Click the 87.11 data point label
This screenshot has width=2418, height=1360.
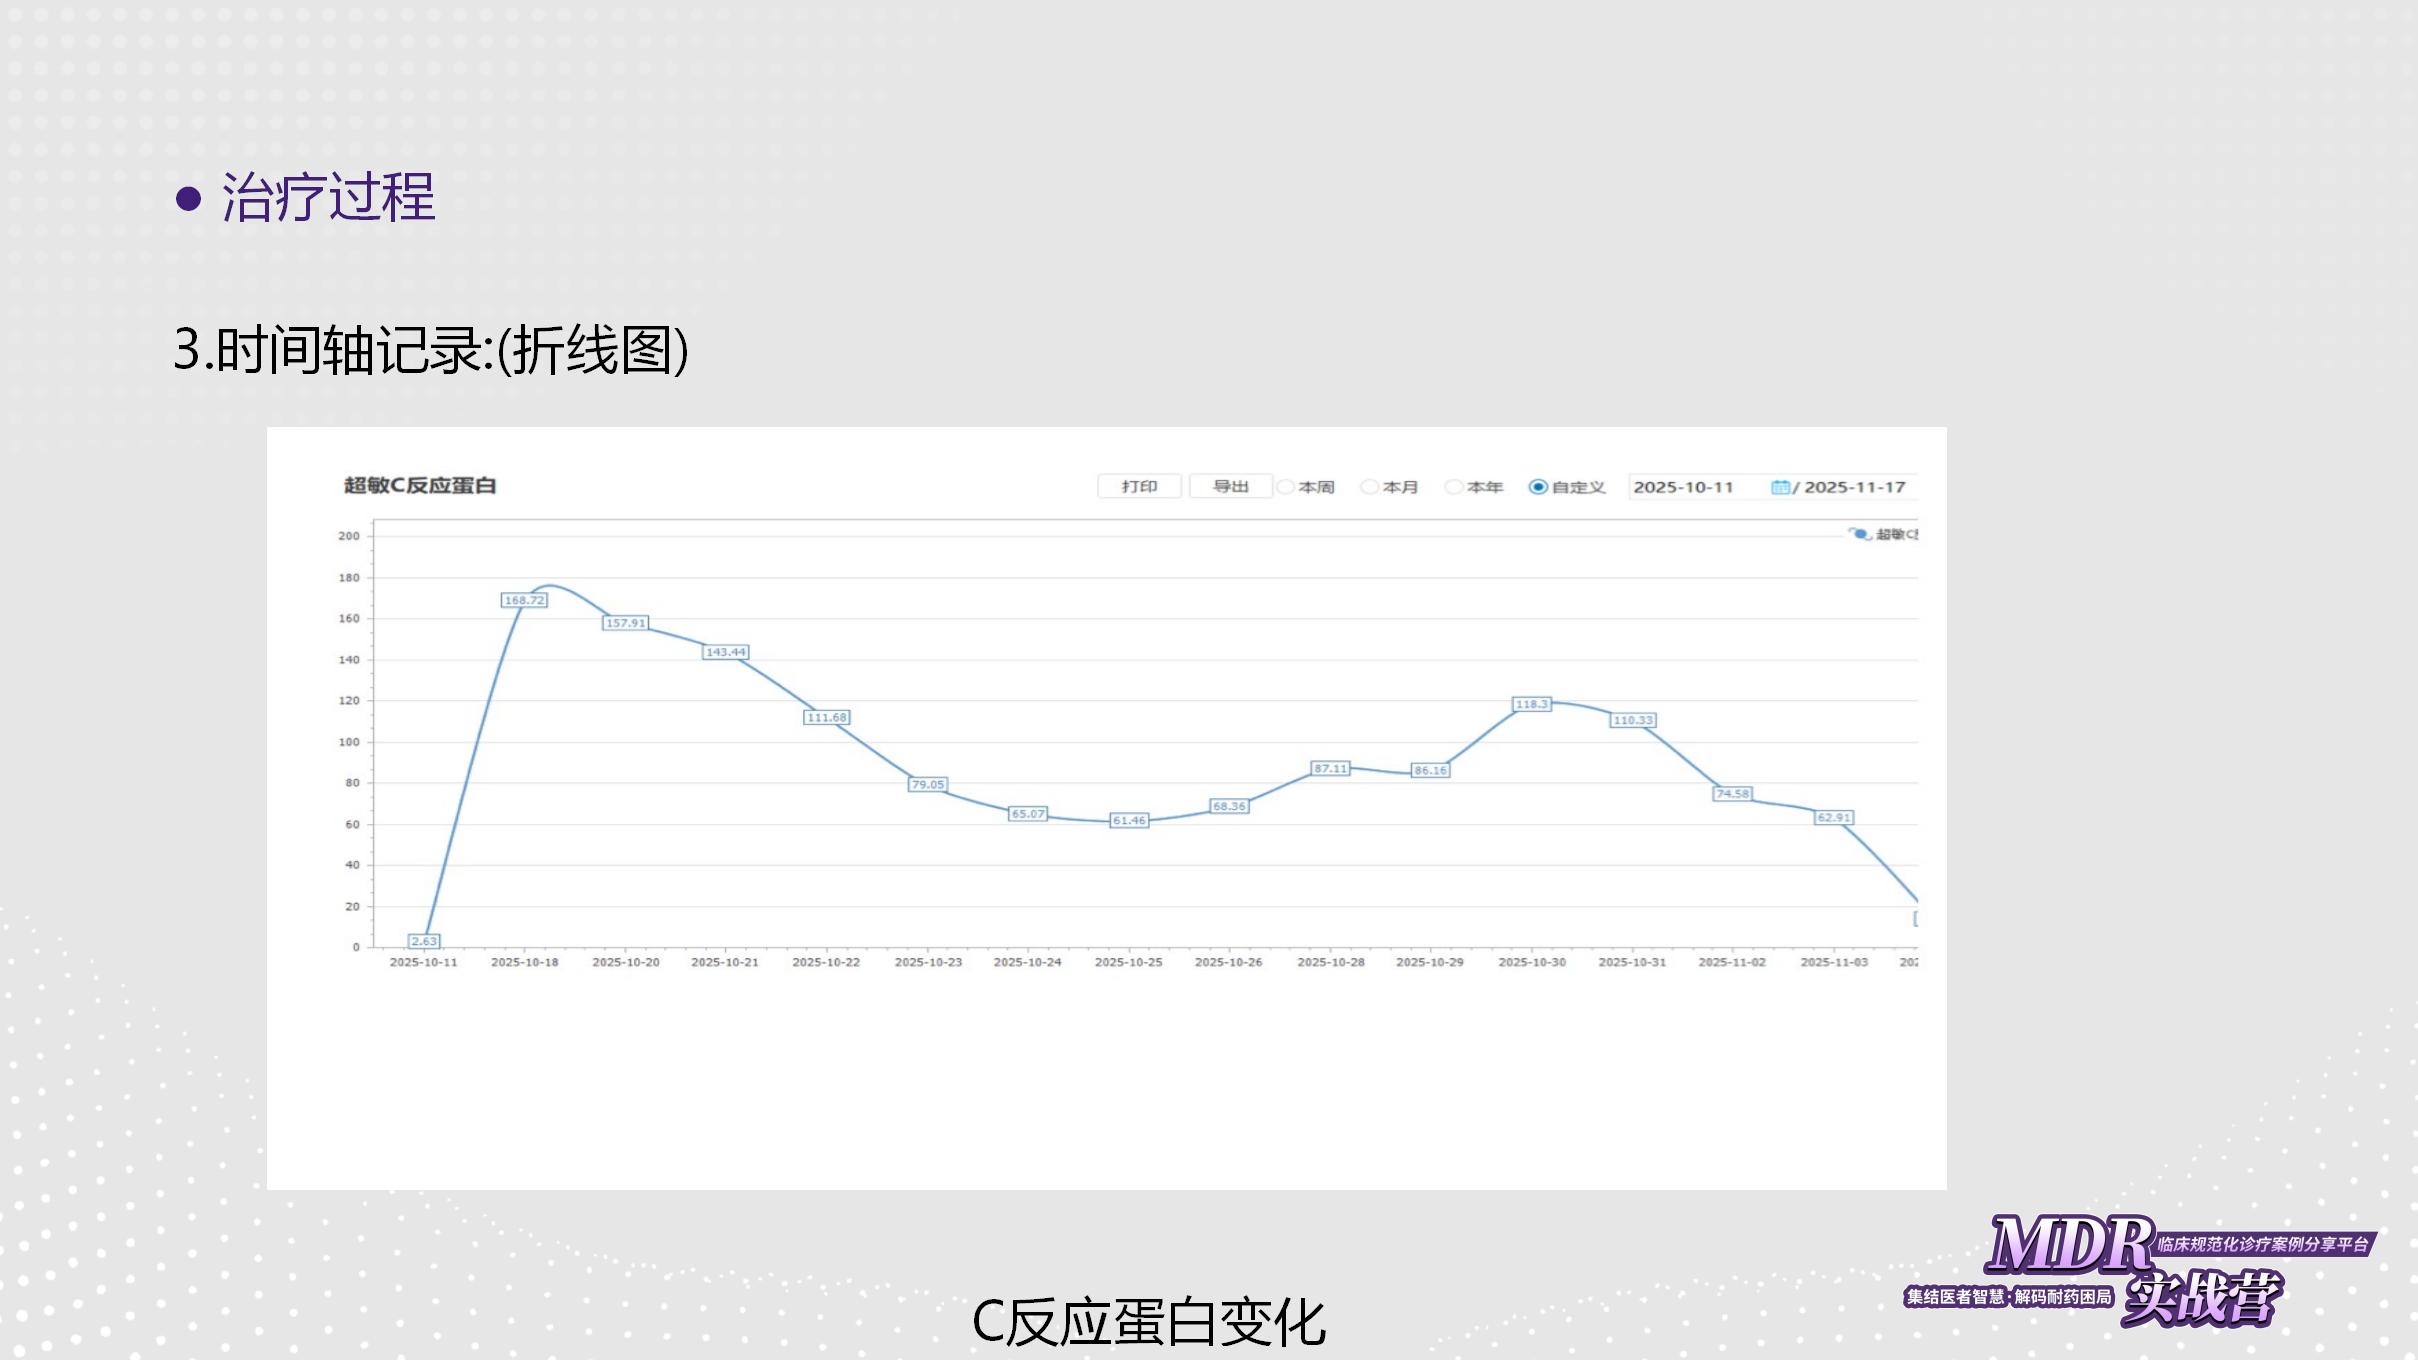click(x=1330, y=768)
